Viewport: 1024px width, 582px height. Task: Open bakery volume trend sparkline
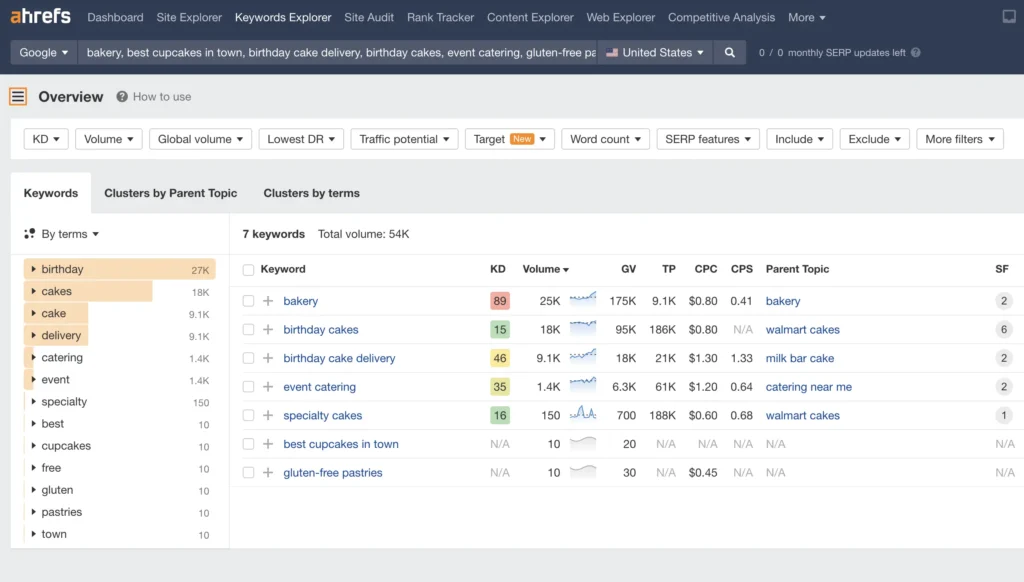coord(583,299)
